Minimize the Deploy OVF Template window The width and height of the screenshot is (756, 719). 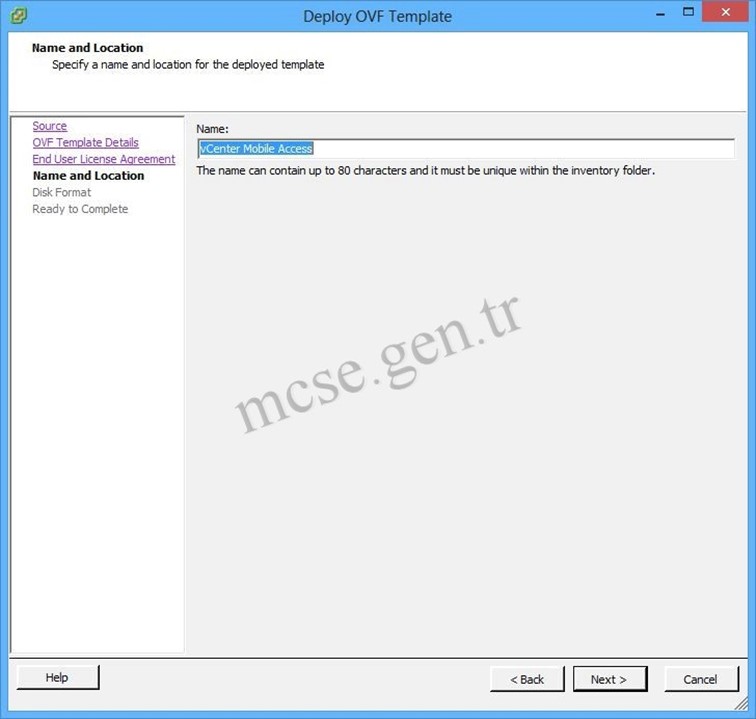coord(661,14)
